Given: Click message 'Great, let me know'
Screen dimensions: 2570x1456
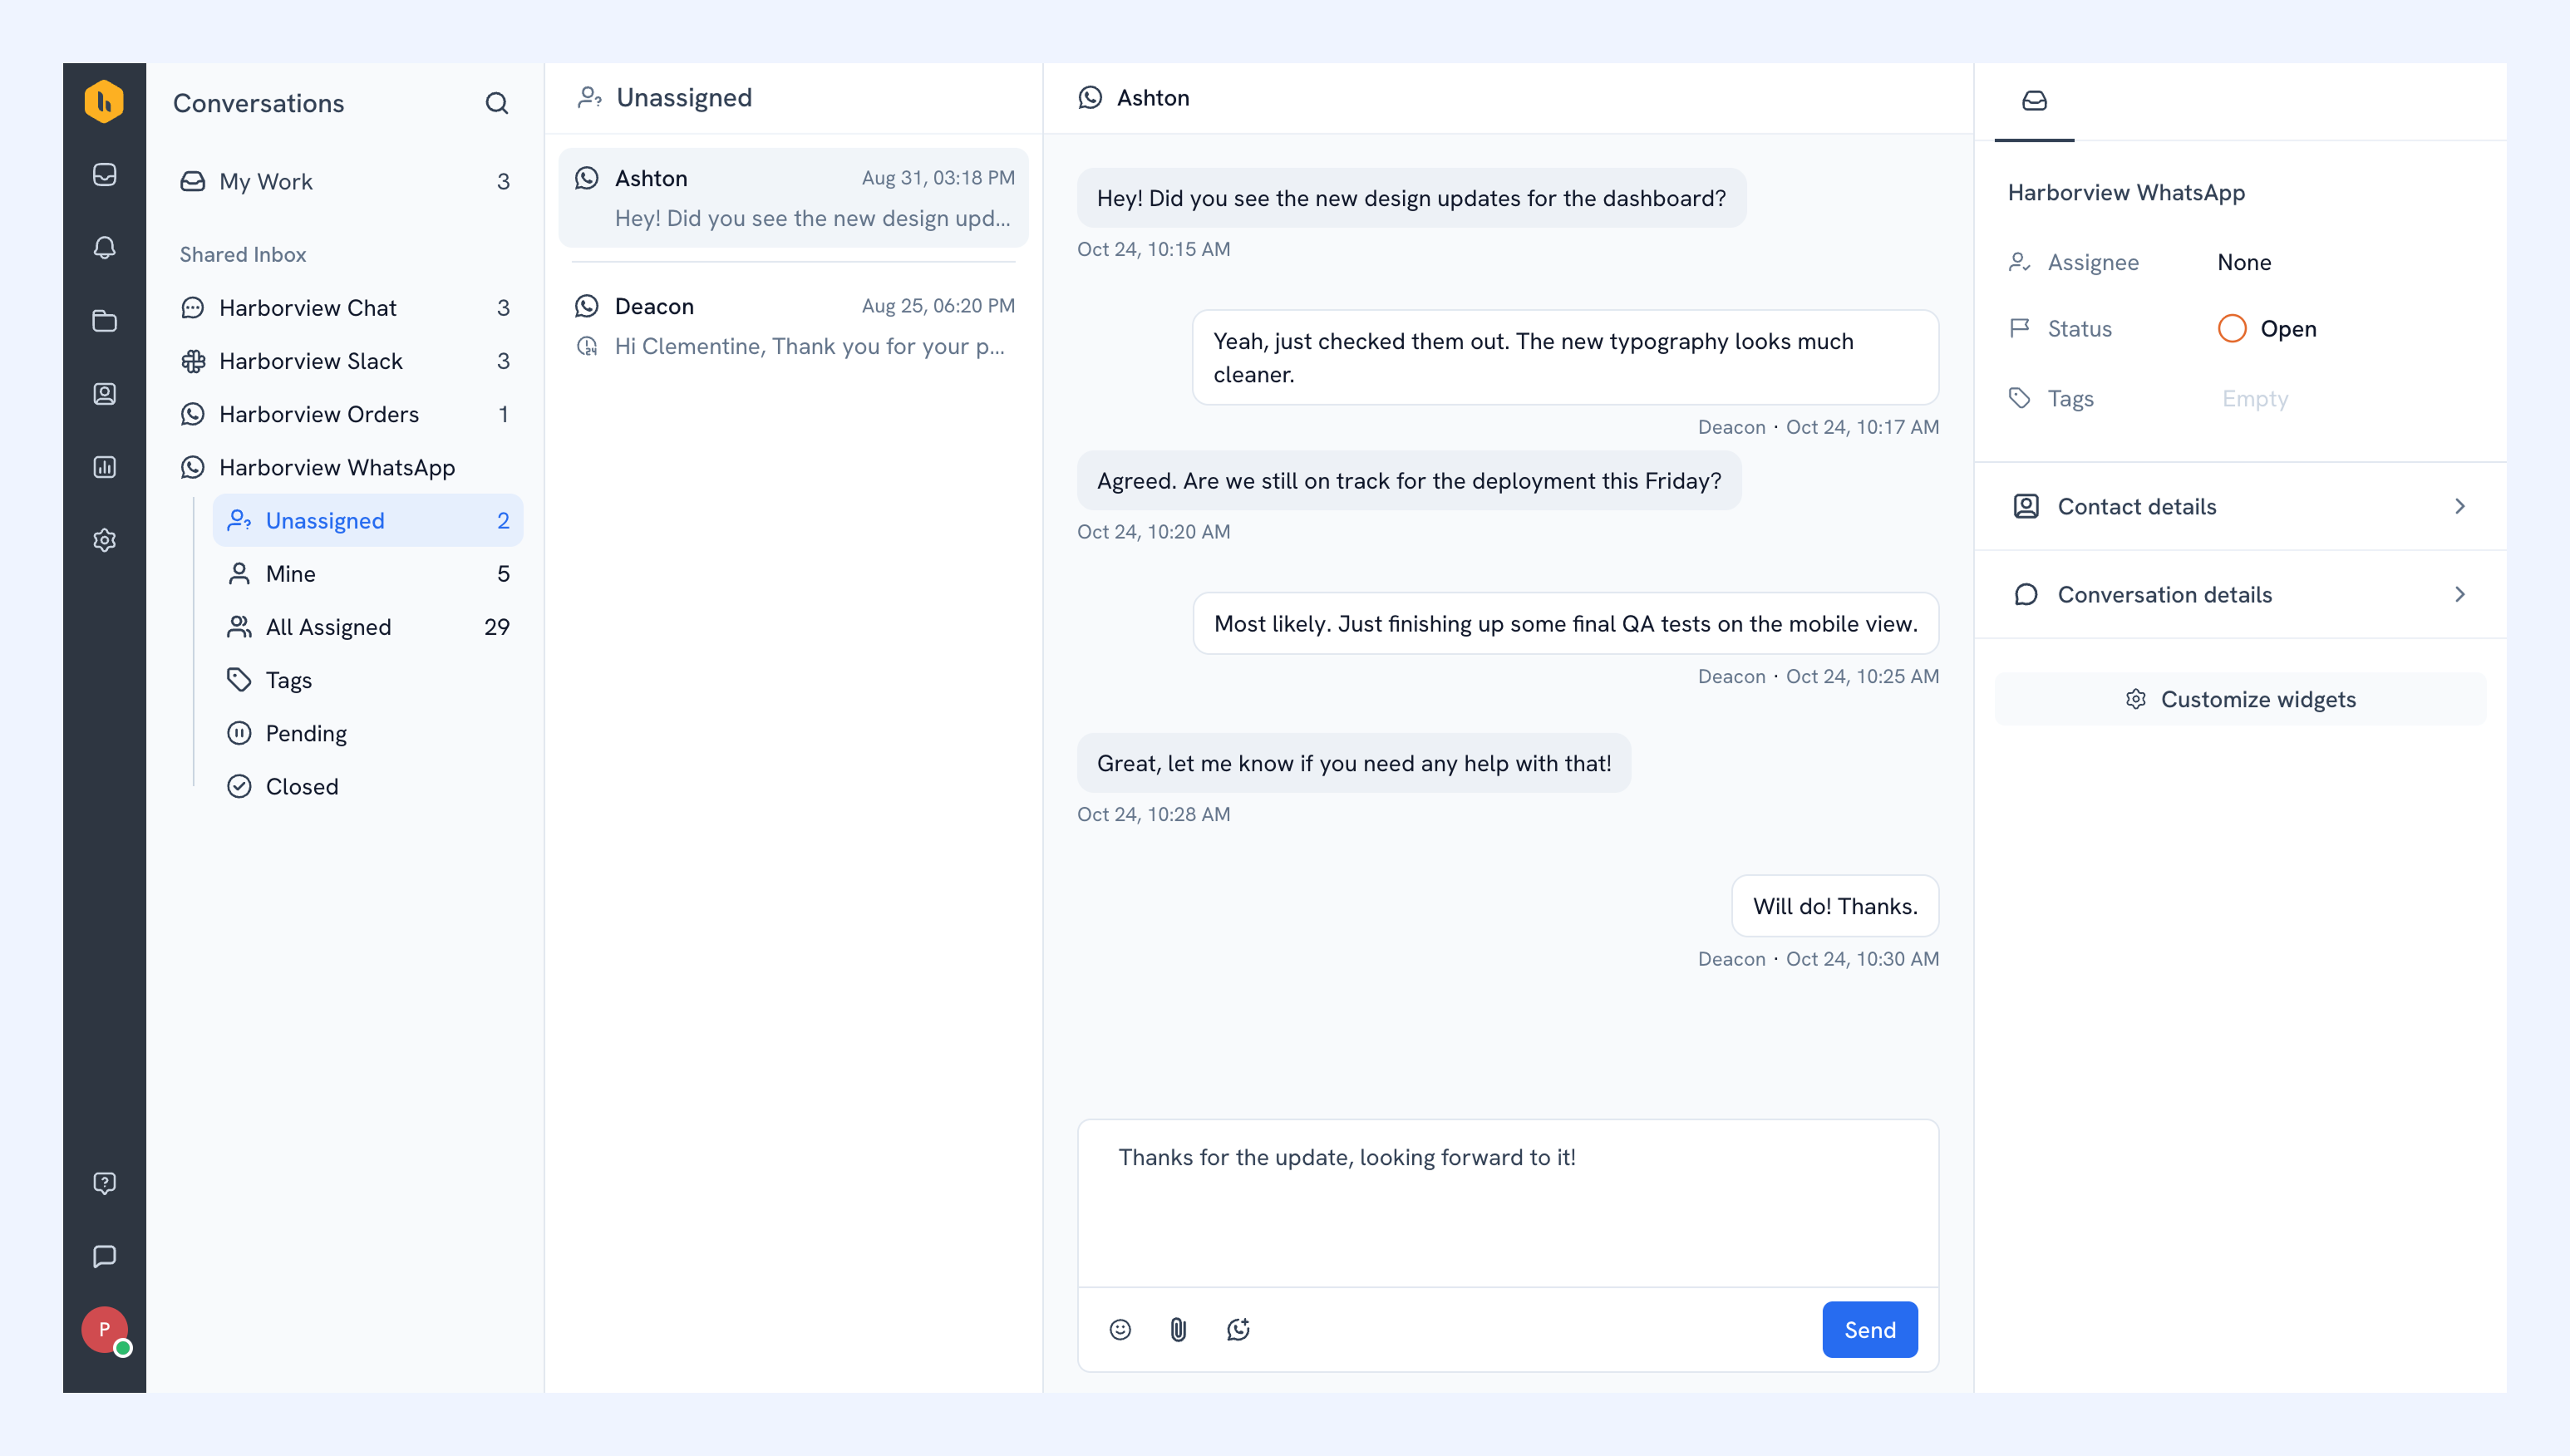Looking at the screenshot, I should [x=1354, y=763].
